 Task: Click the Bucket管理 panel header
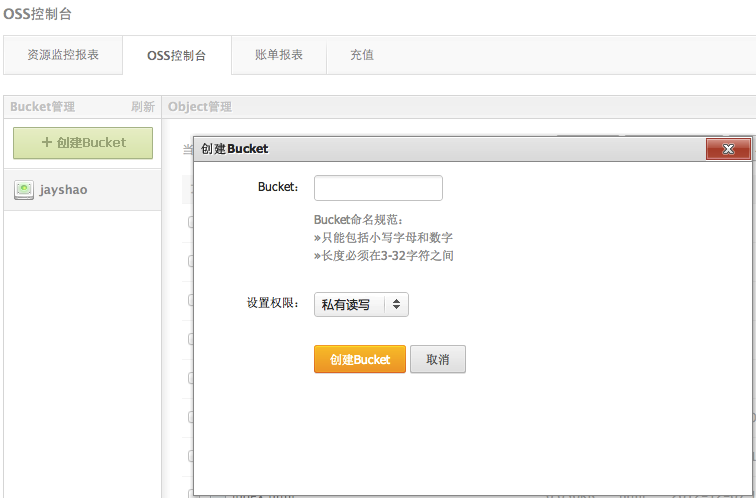pyautogui.click(x=42, y=107)
